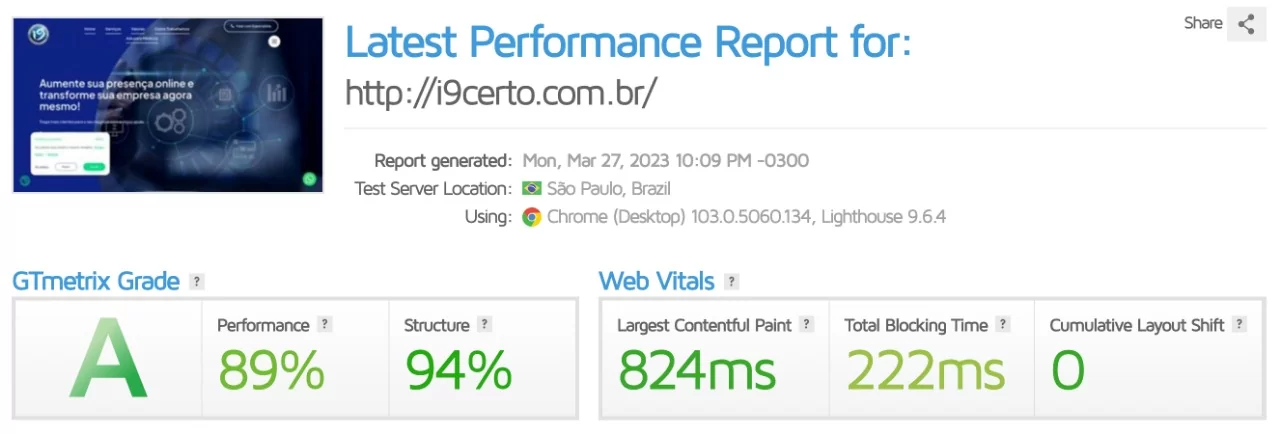Open the website screenshot thumbnail

click(x=168, y=105)
